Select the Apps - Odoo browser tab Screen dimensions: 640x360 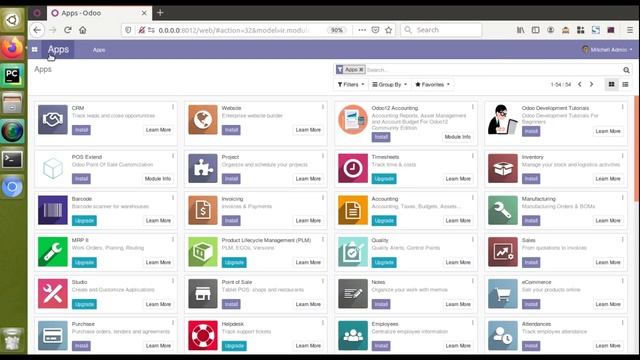[x=99, y=13]
